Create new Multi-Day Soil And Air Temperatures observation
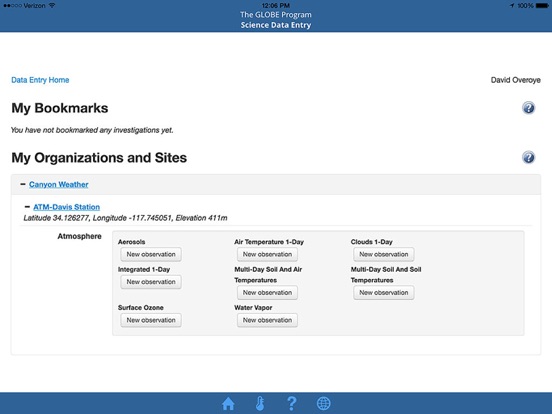Viewport: 552px width, 414px height. tap(267, 293)
